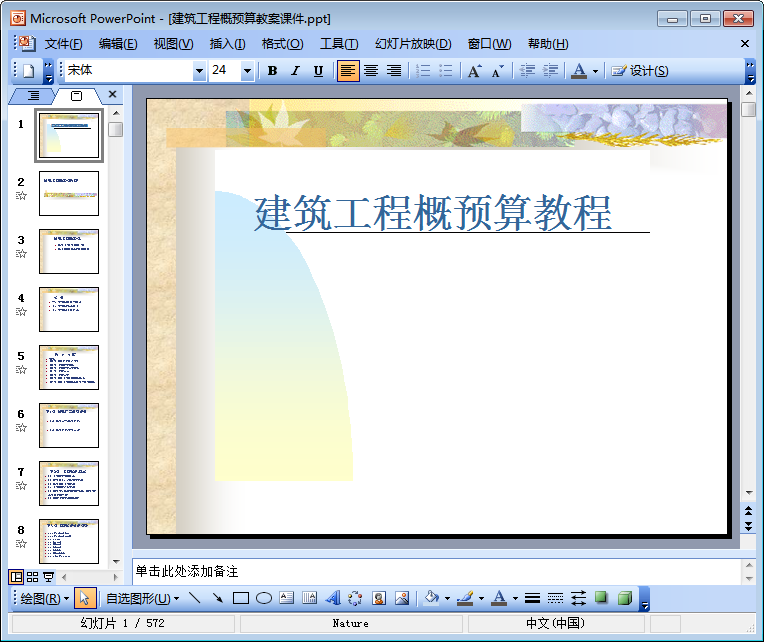
Task: Apply fill color bucket
Action: 431,598
